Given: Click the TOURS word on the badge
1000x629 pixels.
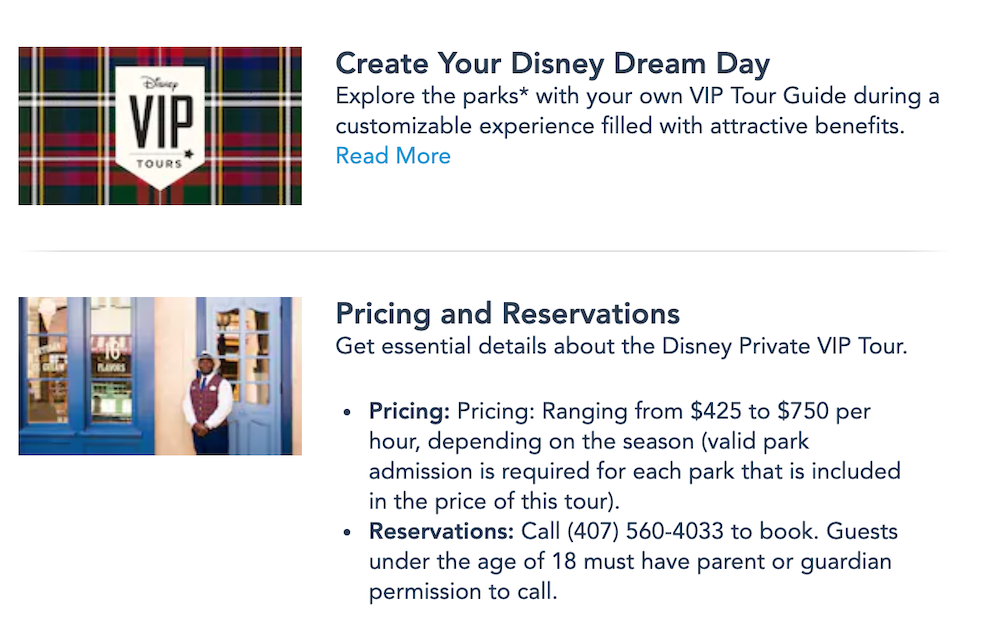Looking at the screenshot, I should click(x=159, y=164).
